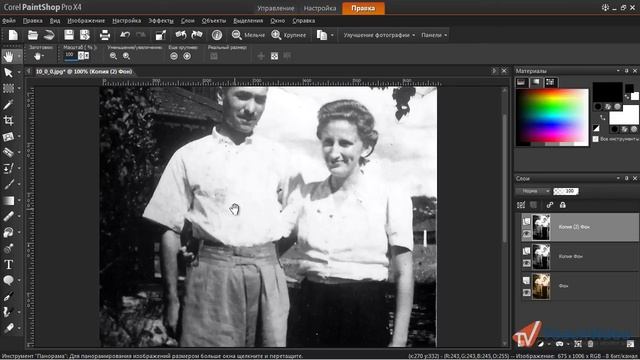Select the Flood Fill gradient tool
640x360 pixels.
[x=8, y=200]
